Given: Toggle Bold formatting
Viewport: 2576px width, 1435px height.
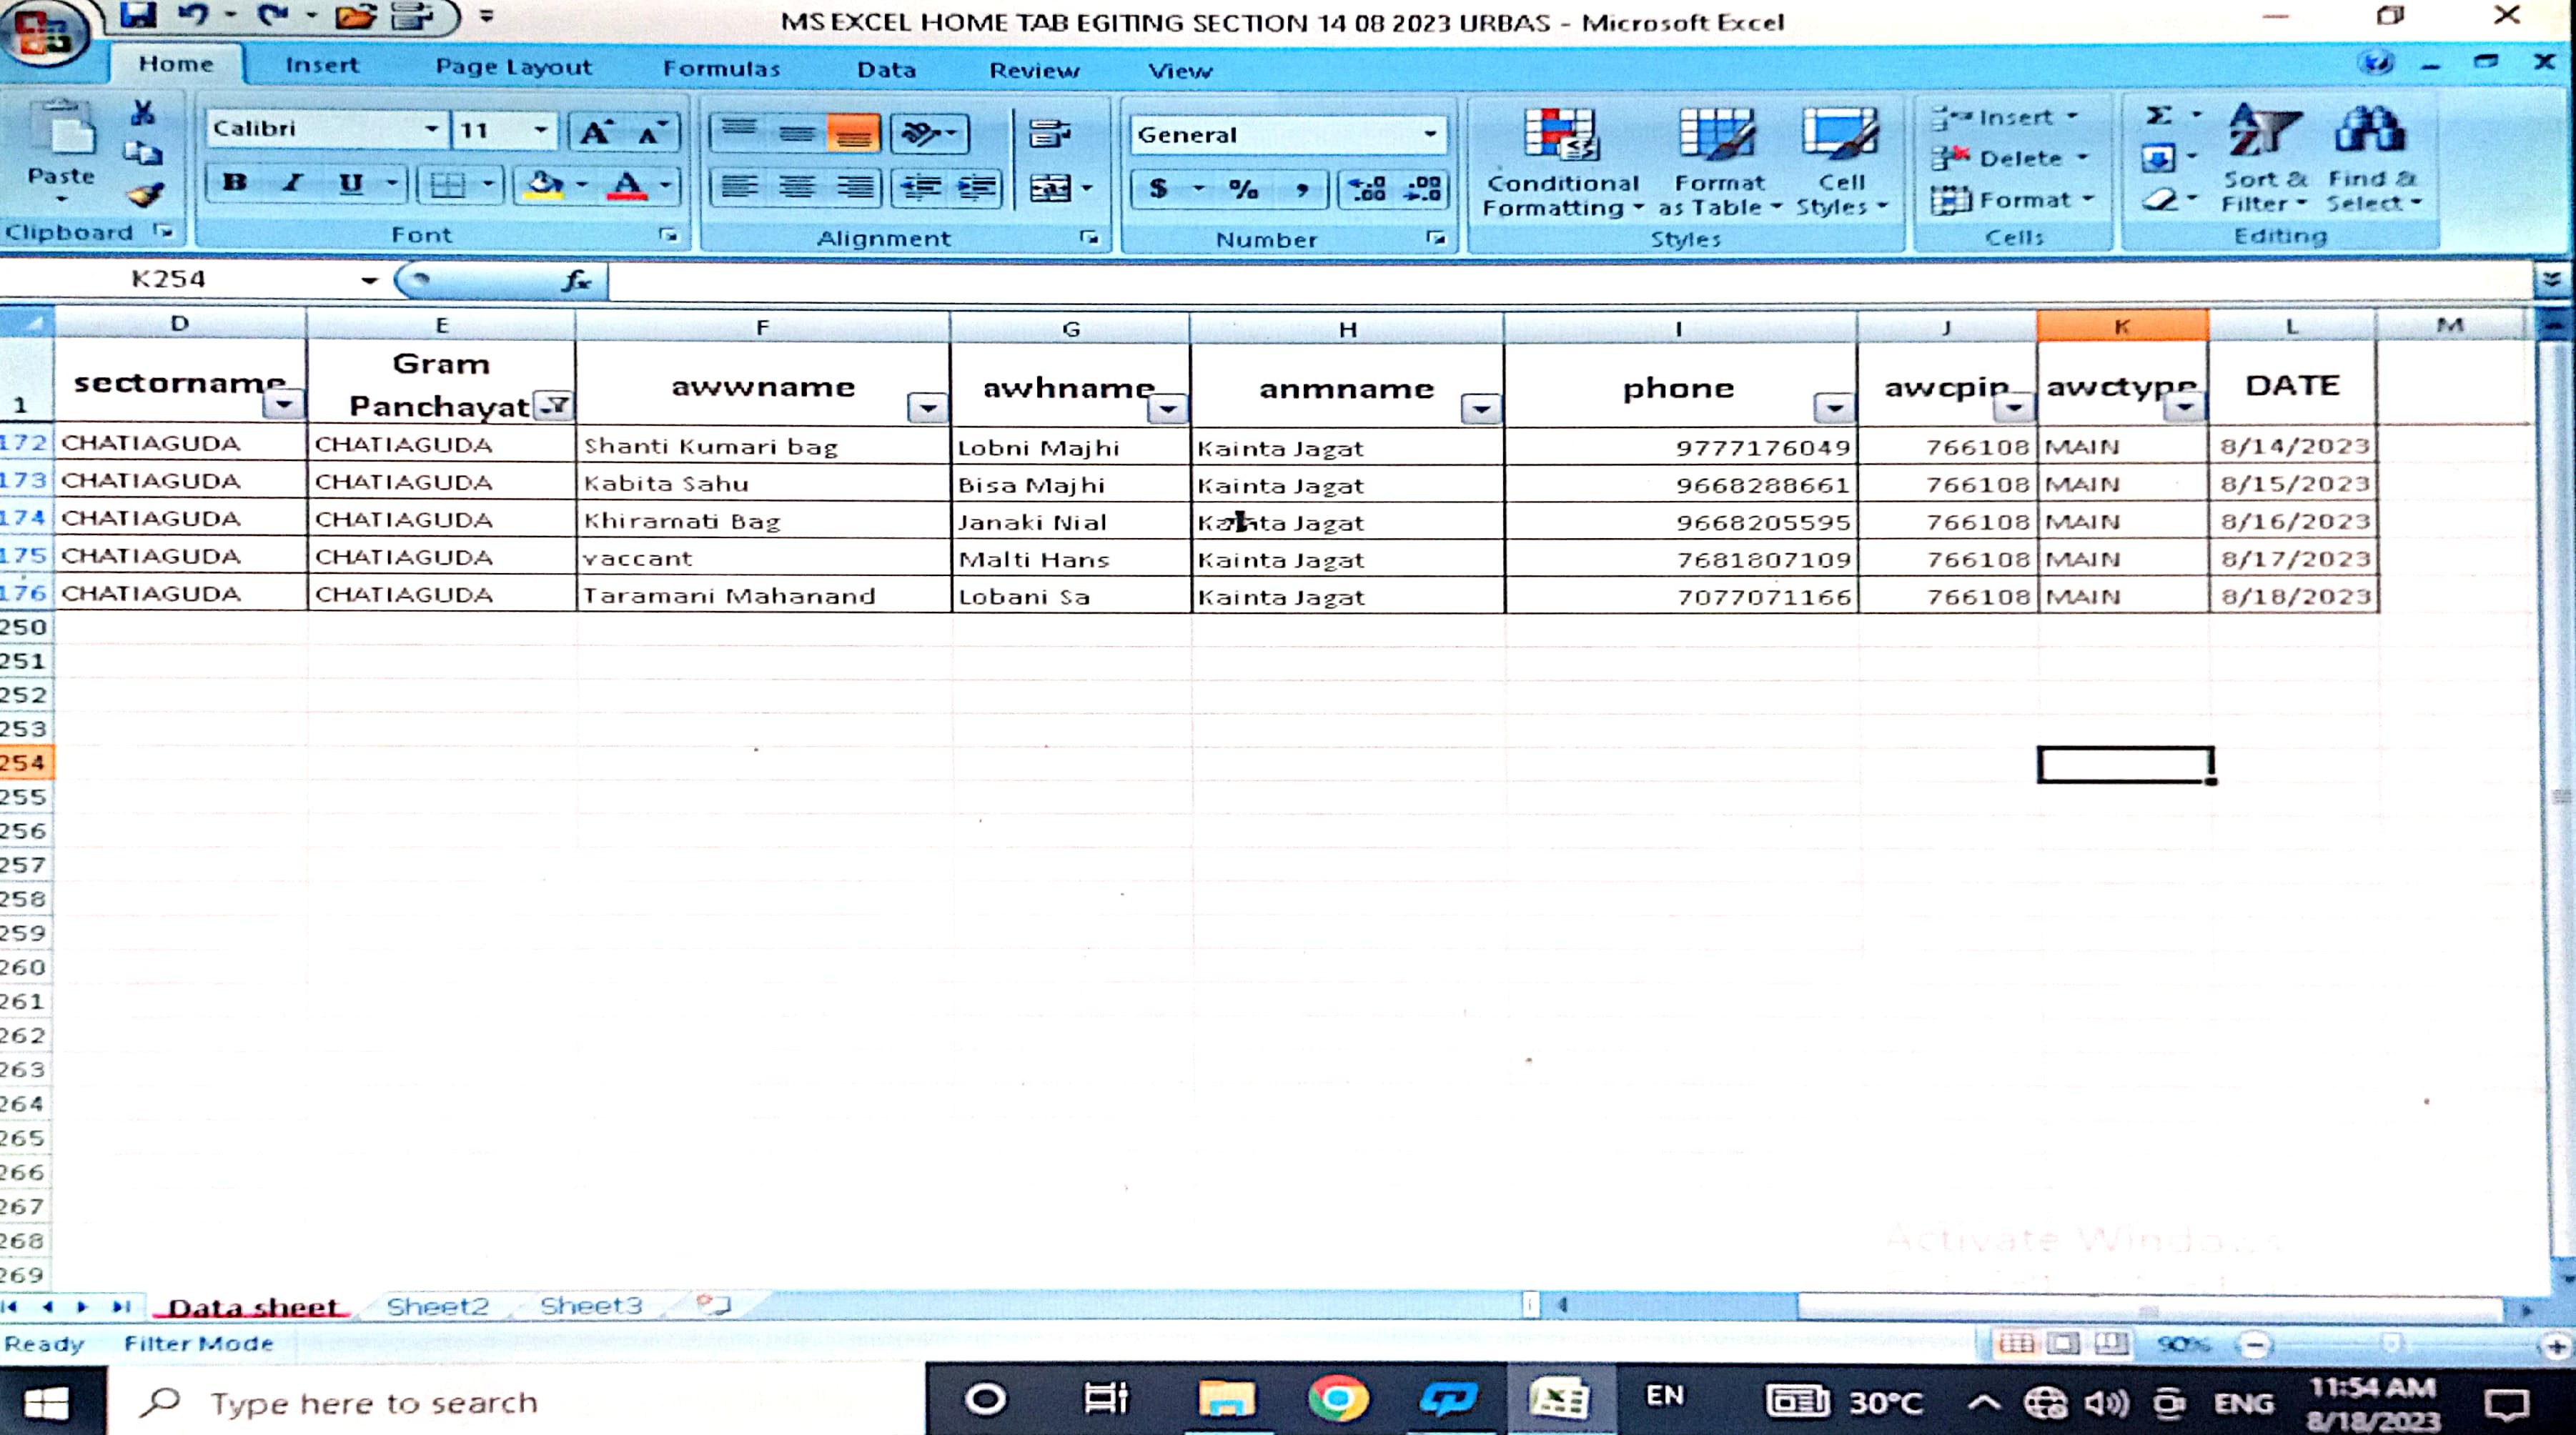Looking at the screenshot, I should click(235, 183).
